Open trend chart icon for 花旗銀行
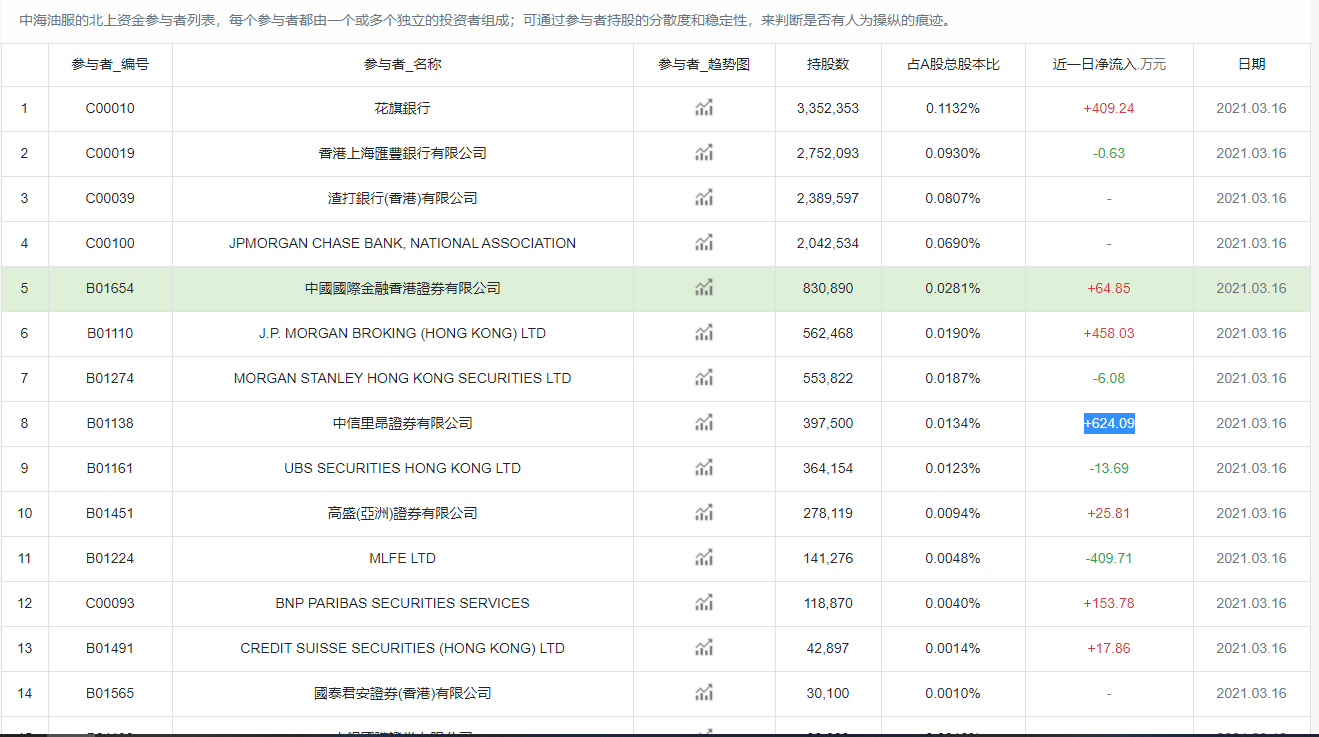1319x737 pixels. pyautogui.click(x=704, y=108)
